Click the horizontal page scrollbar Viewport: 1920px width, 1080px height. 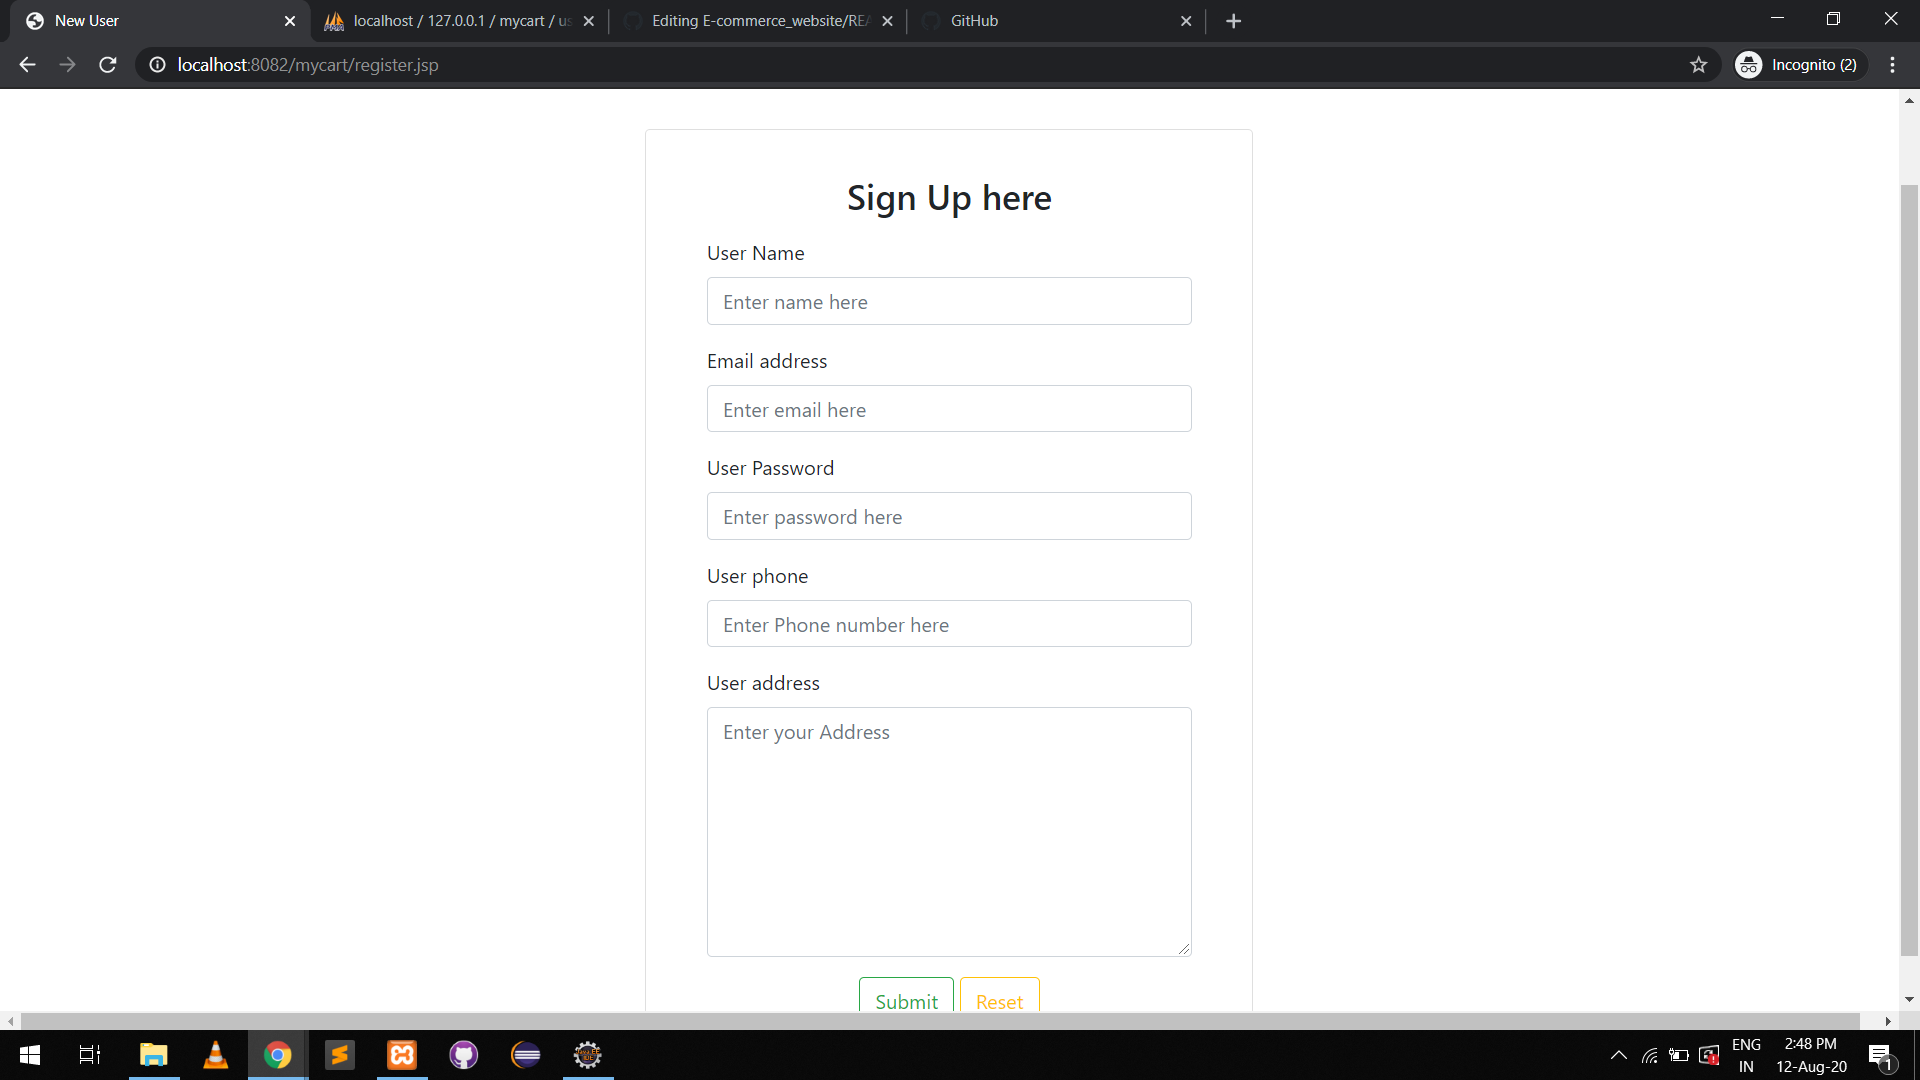(940, 1021)
